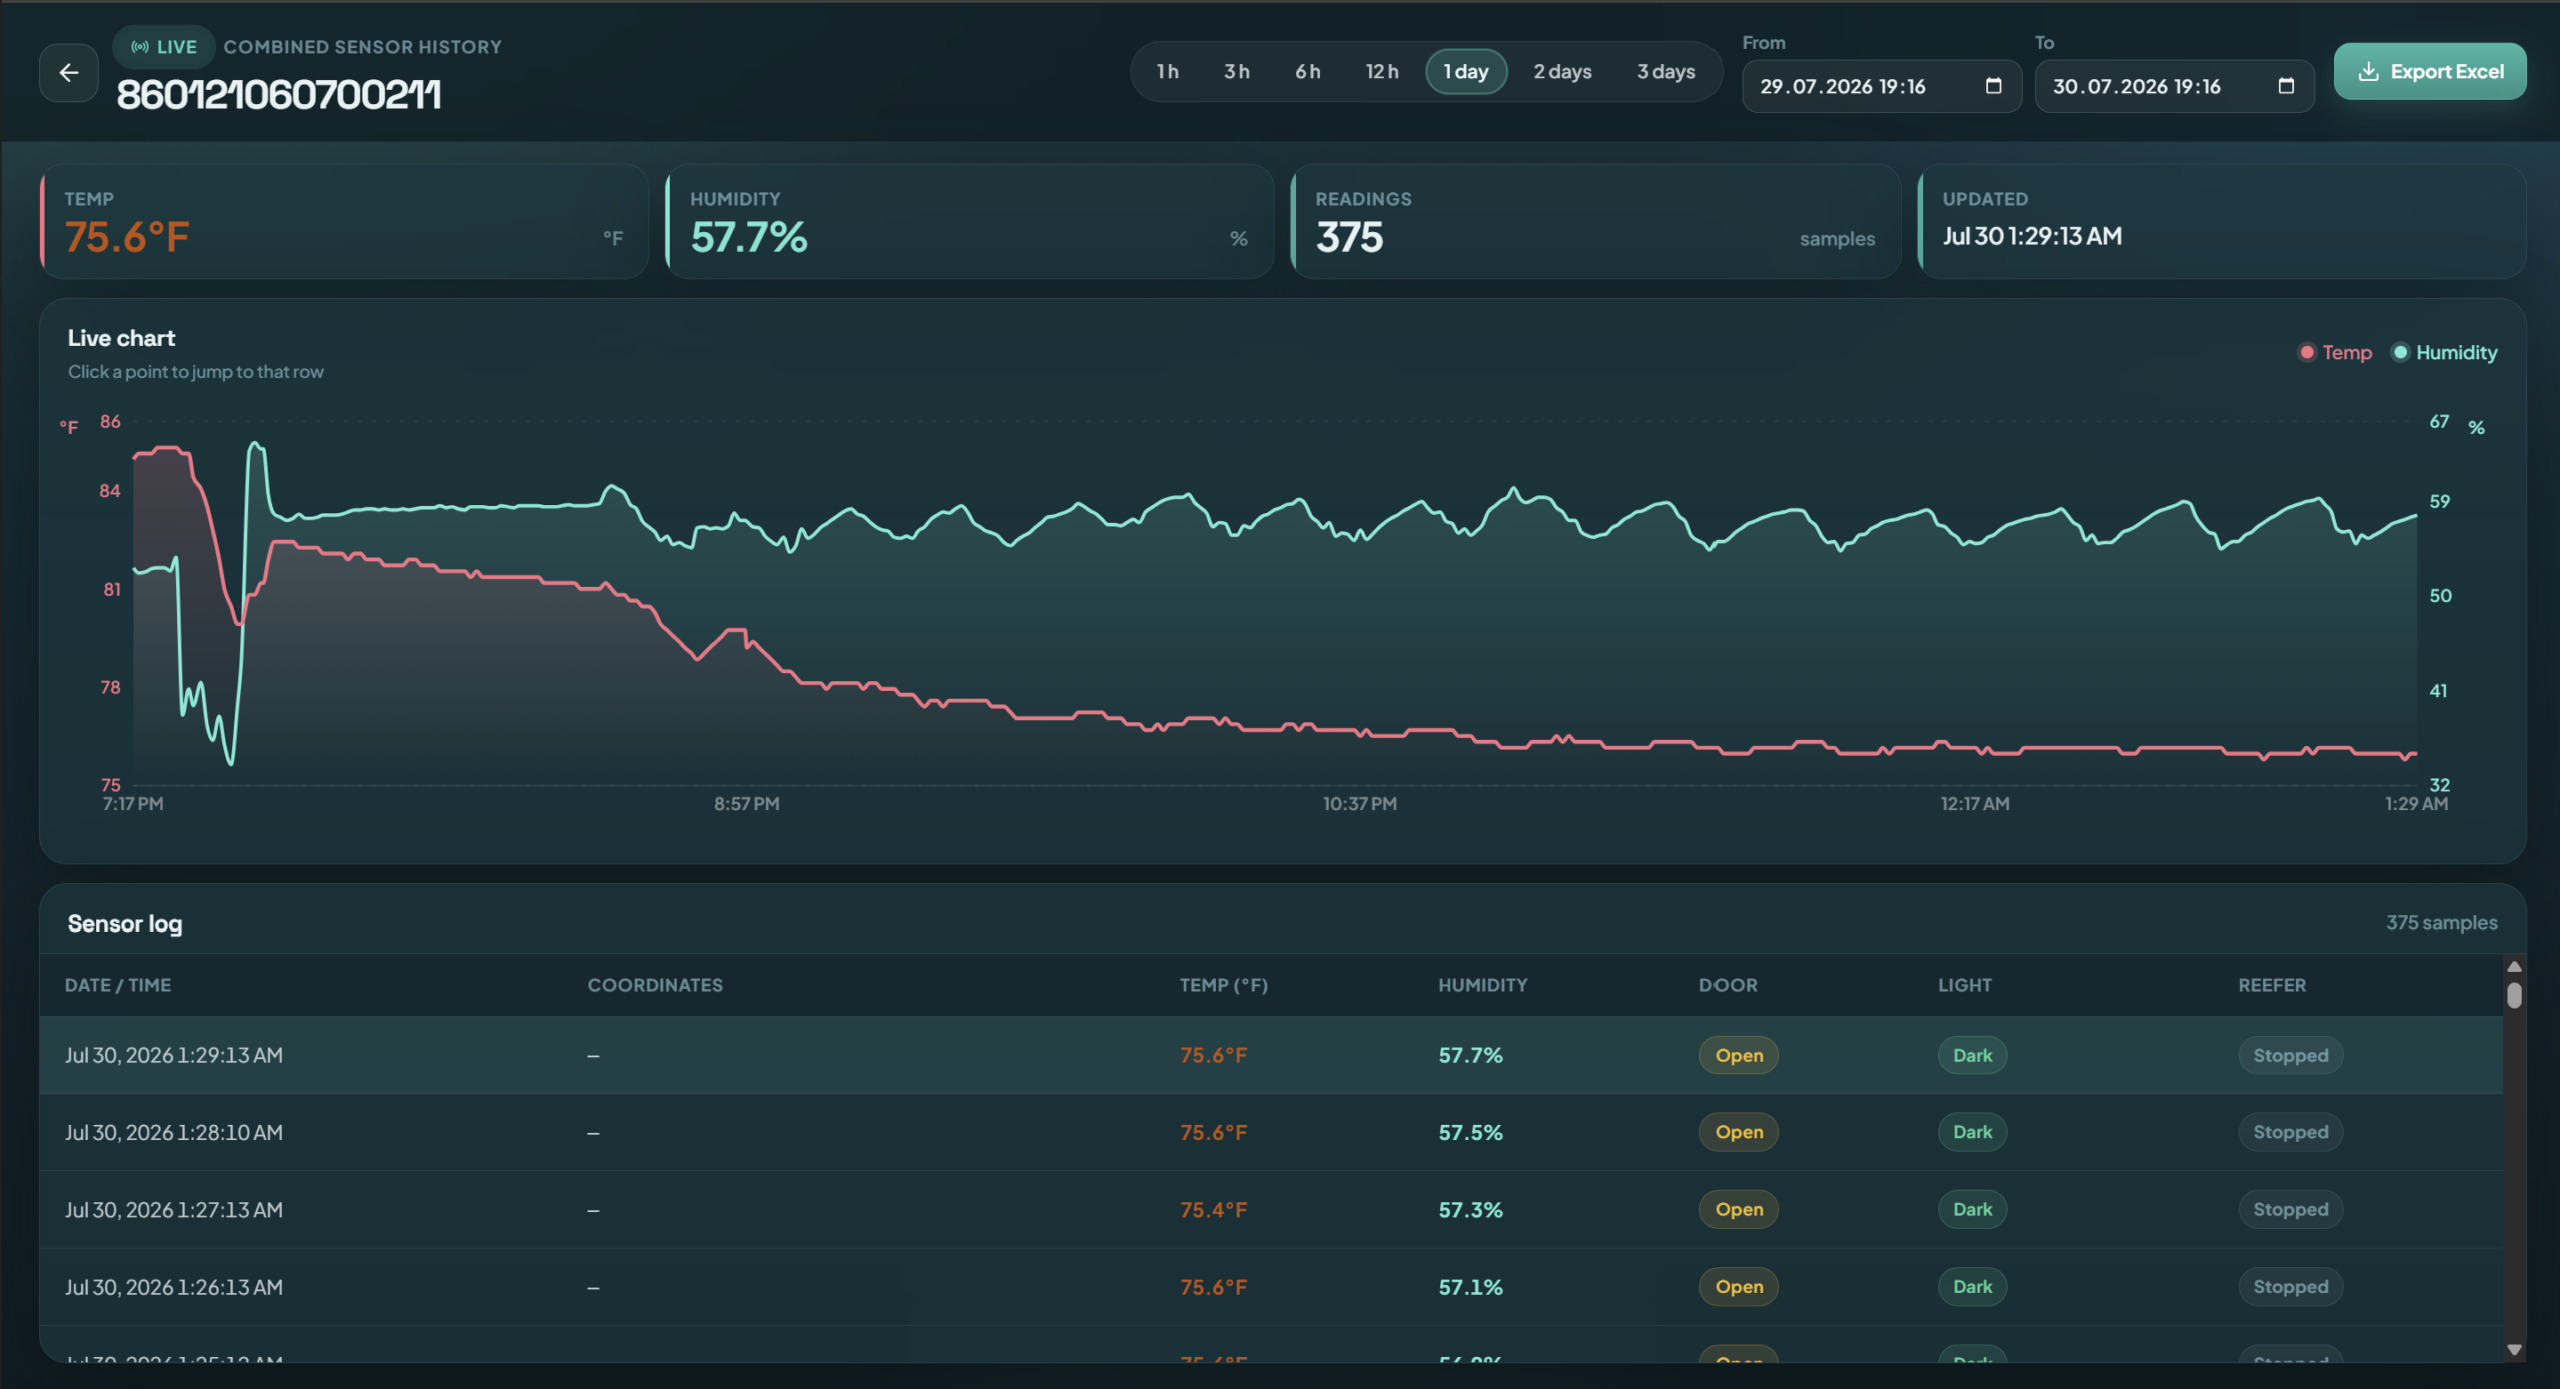
Task: Click the 12:17 AM time axis label
Action: [1975, 803]
